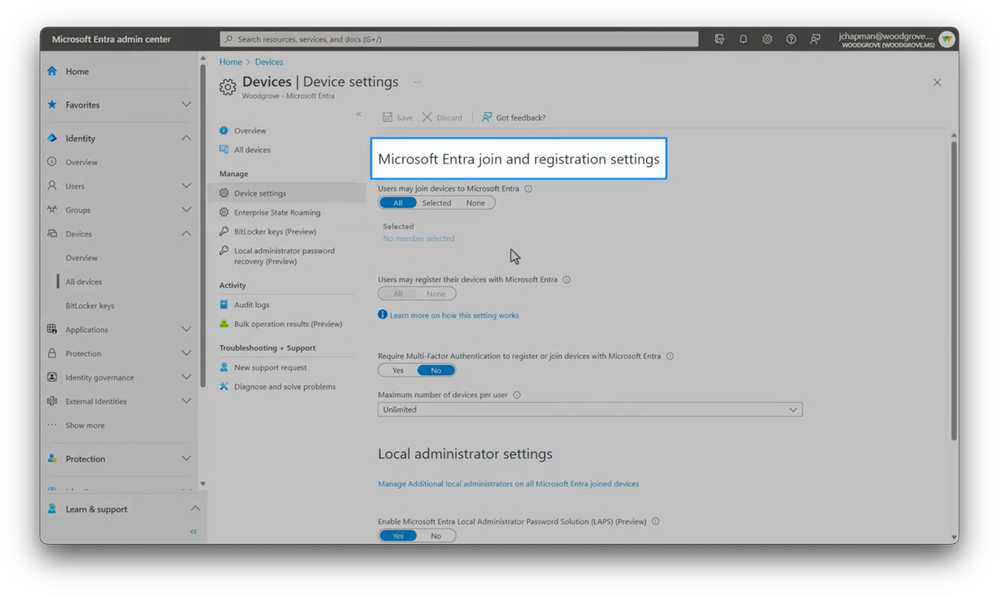Click the Learn & support person icon
Image resolution: width=999 pixels, height=597 pixels.
click(x=52, y=508)
